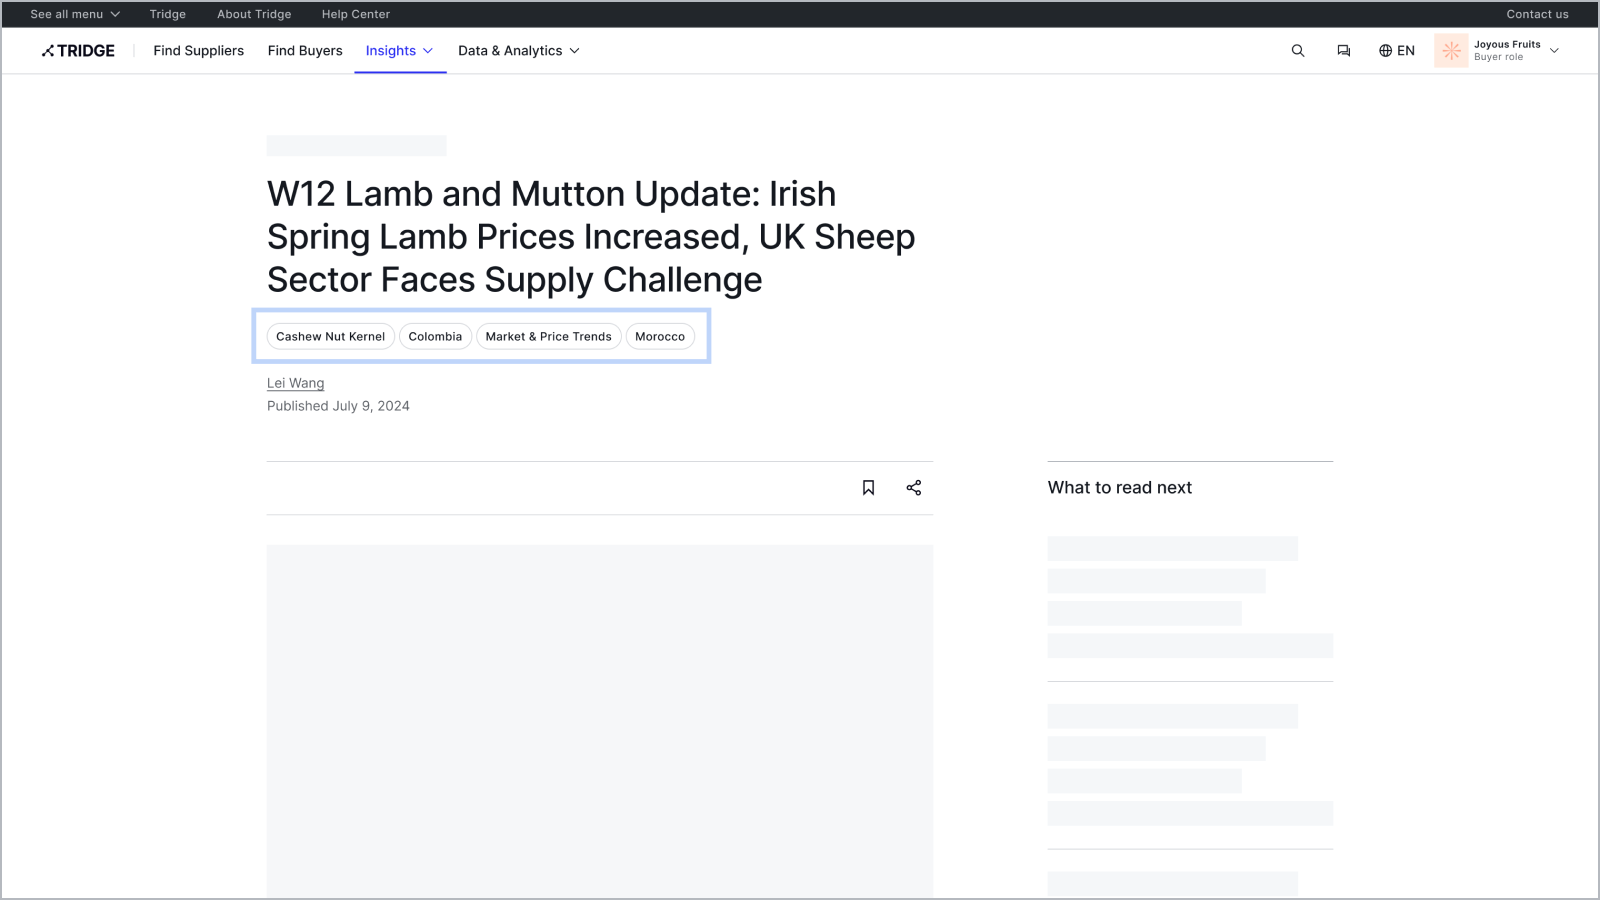The height and width of the screenshot is (900, 1600).
Task: Click the Joyous Fruits avatar
Action: pyautogui.click(x=1451, y=51)
